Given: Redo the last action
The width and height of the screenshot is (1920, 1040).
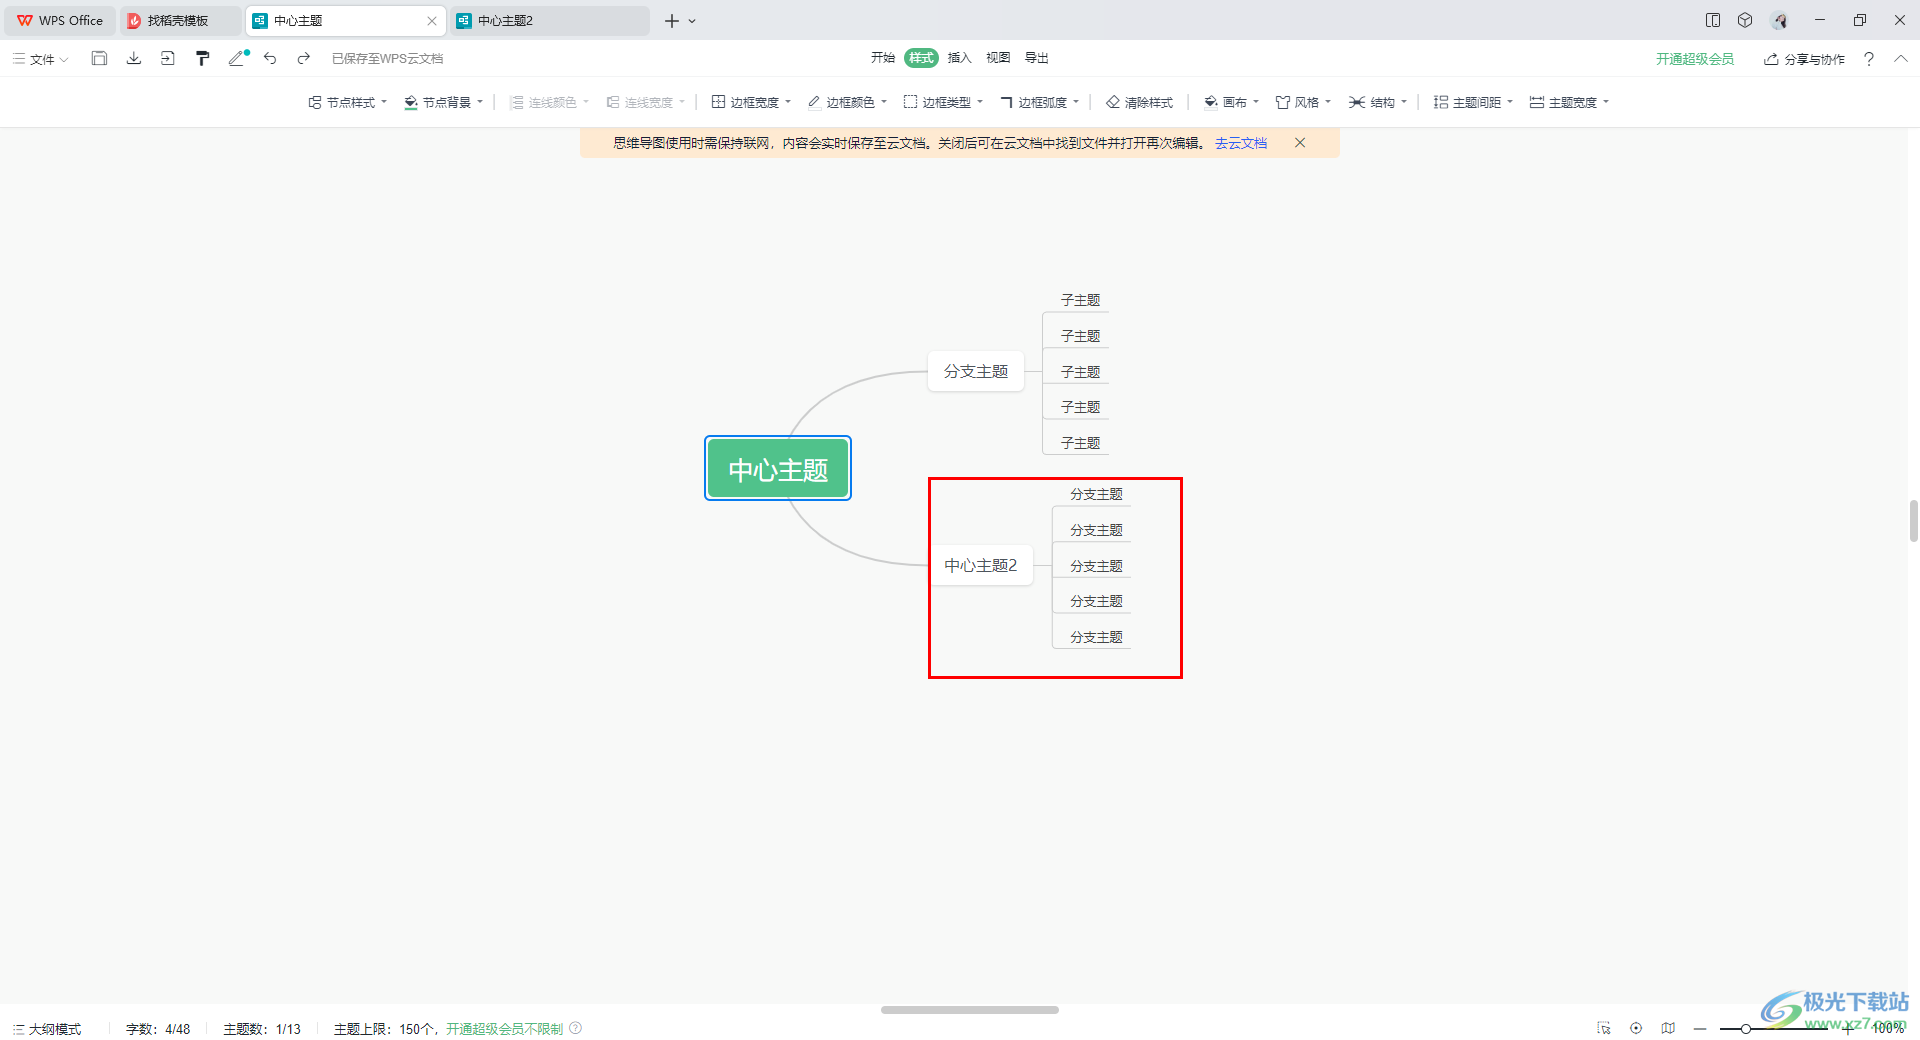Looking at the screenshot, I should pyautogui.click(x=303, y=58).
